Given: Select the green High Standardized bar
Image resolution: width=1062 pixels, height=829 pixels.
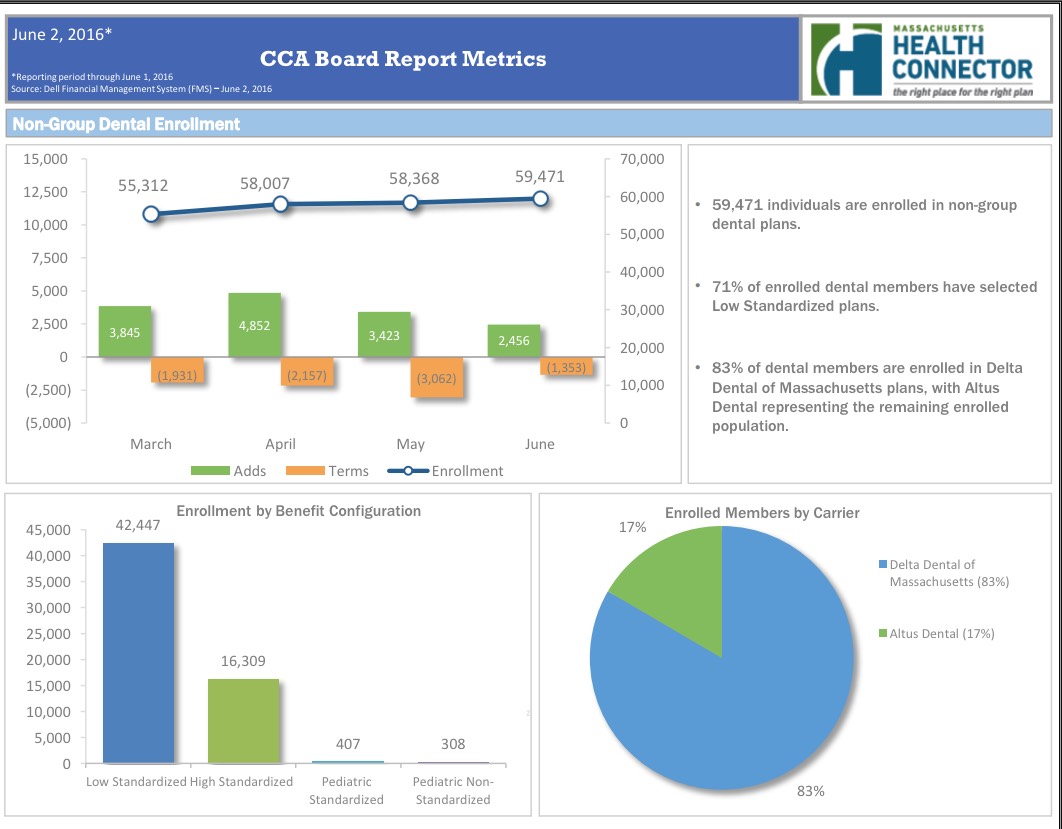Looking at the screenshot, I should click(243, 721).
